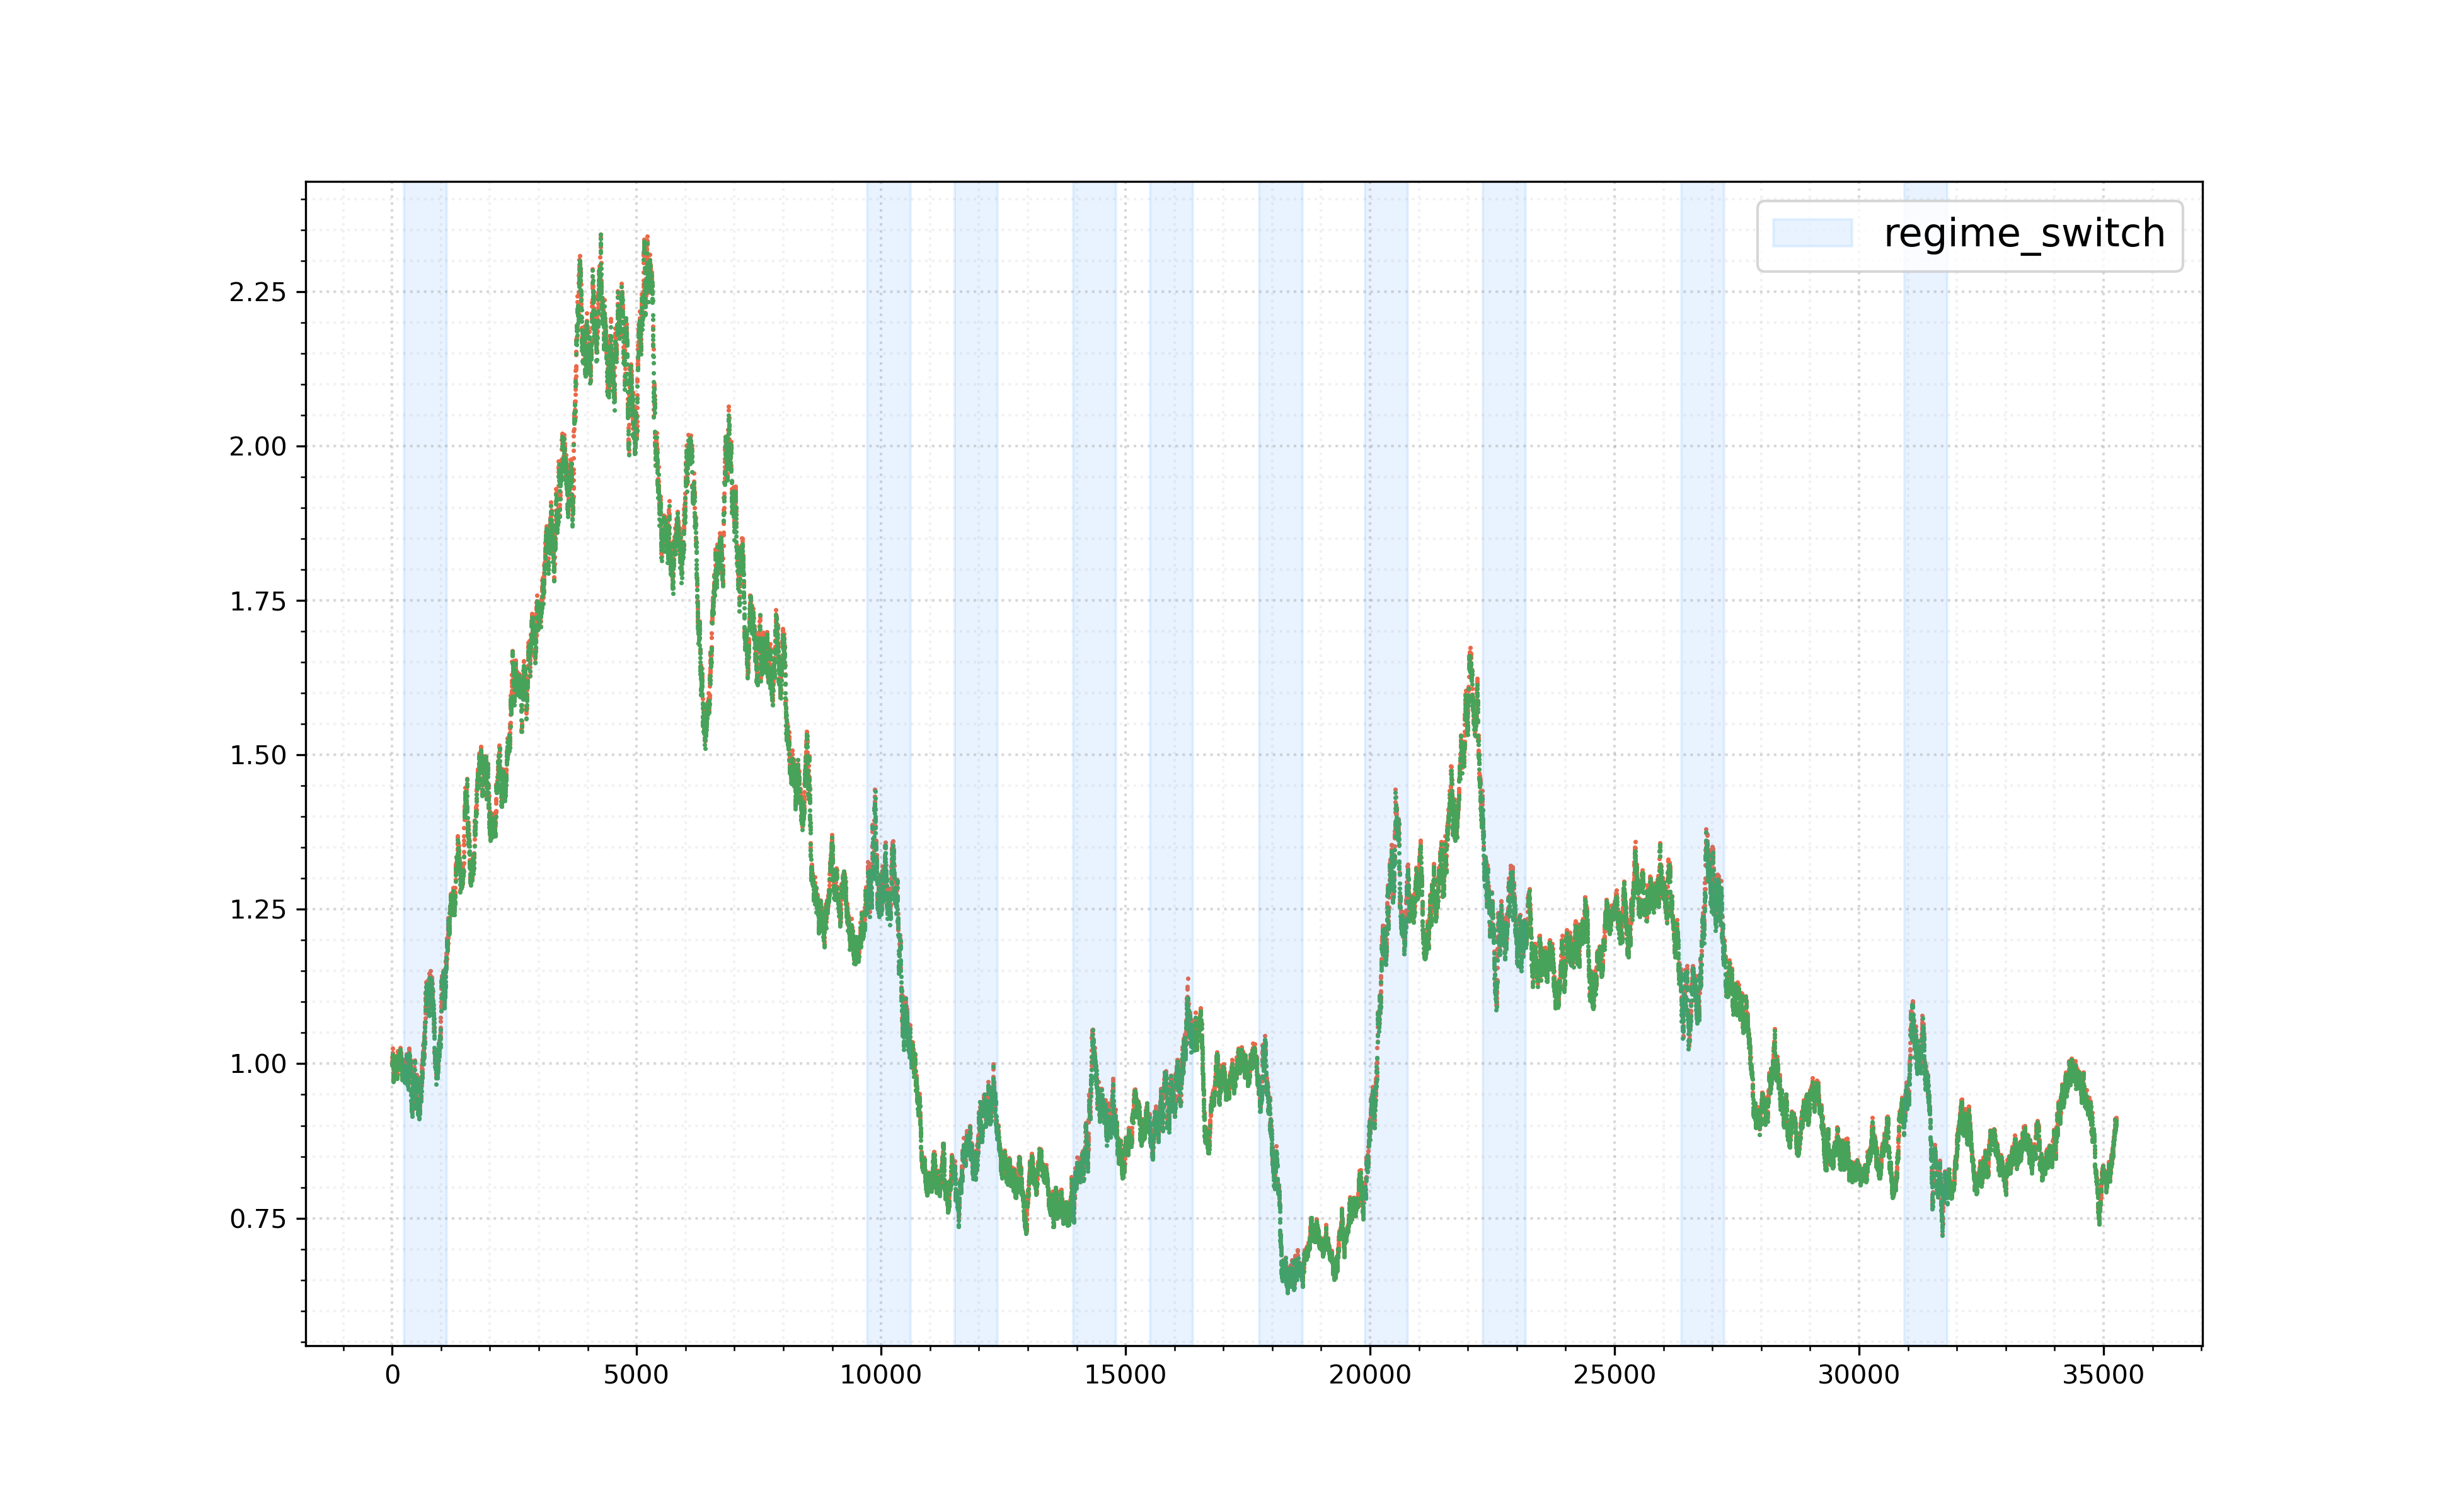Click the shaded regime band near 31000

click(1926, 764)
